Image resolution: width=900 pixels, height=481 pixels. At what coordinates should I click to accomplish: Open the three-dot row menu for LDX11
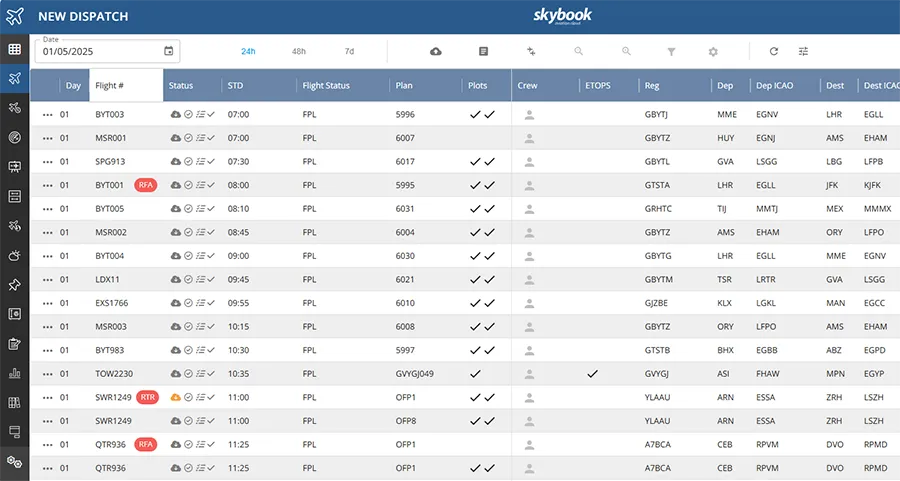point(48,280)
